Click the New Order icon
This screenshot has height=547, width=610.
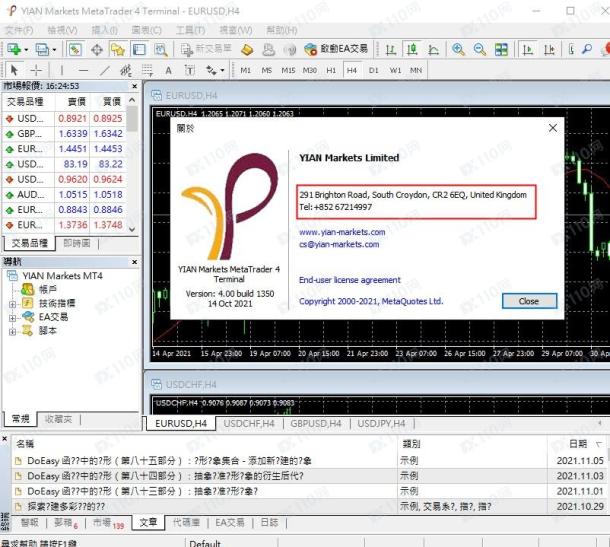coord(206,49)
